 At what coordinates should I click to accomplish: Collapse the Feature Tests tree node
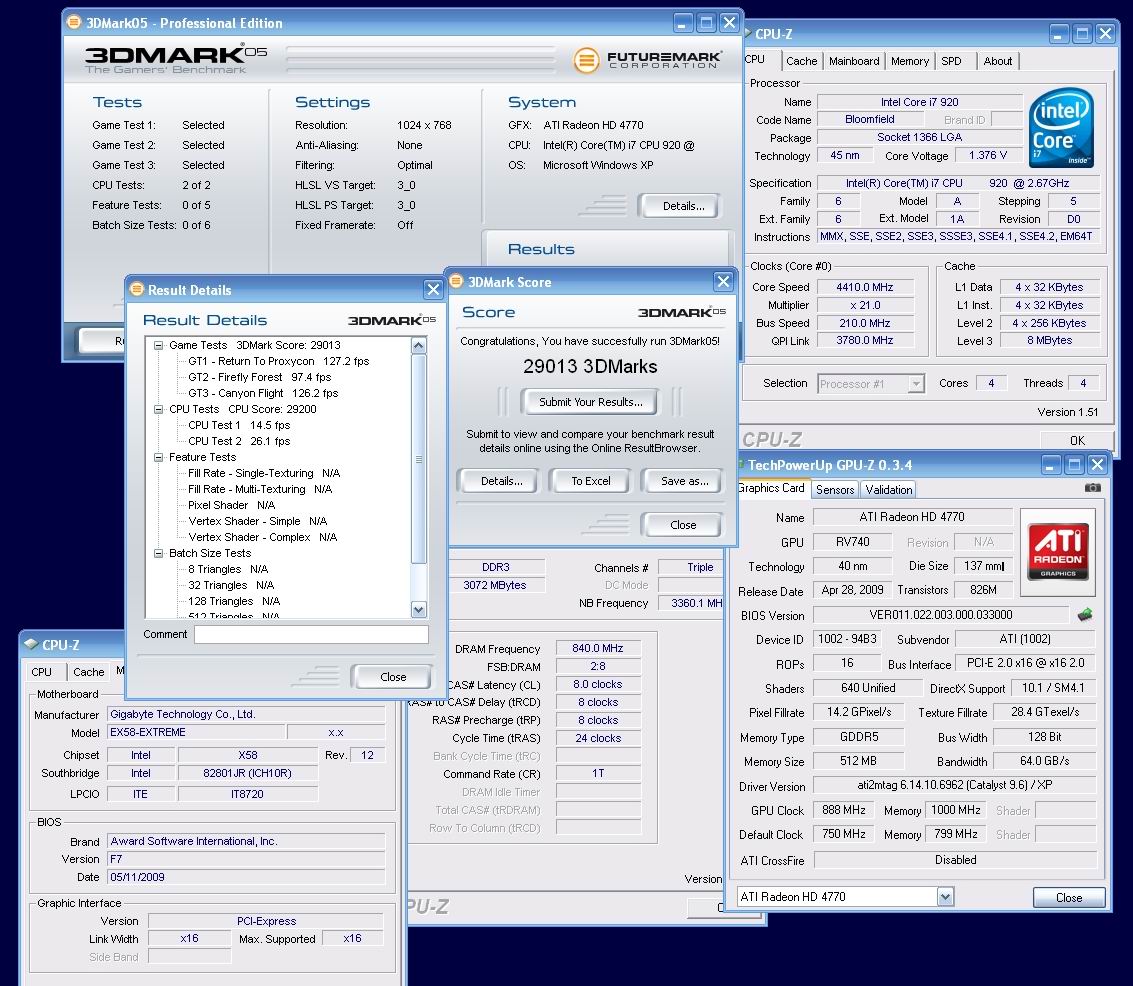tap(158, 457)
